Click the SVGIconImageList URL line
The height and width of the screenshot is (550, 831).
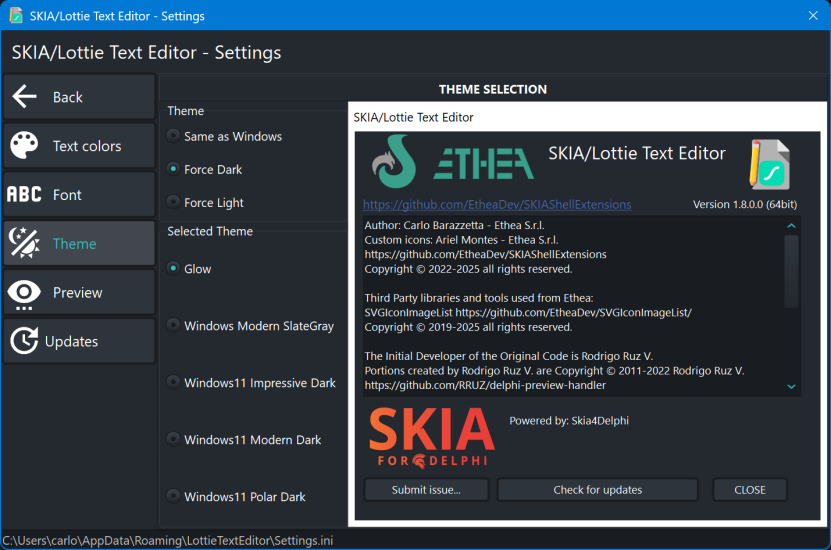click(x=528, y=313)
